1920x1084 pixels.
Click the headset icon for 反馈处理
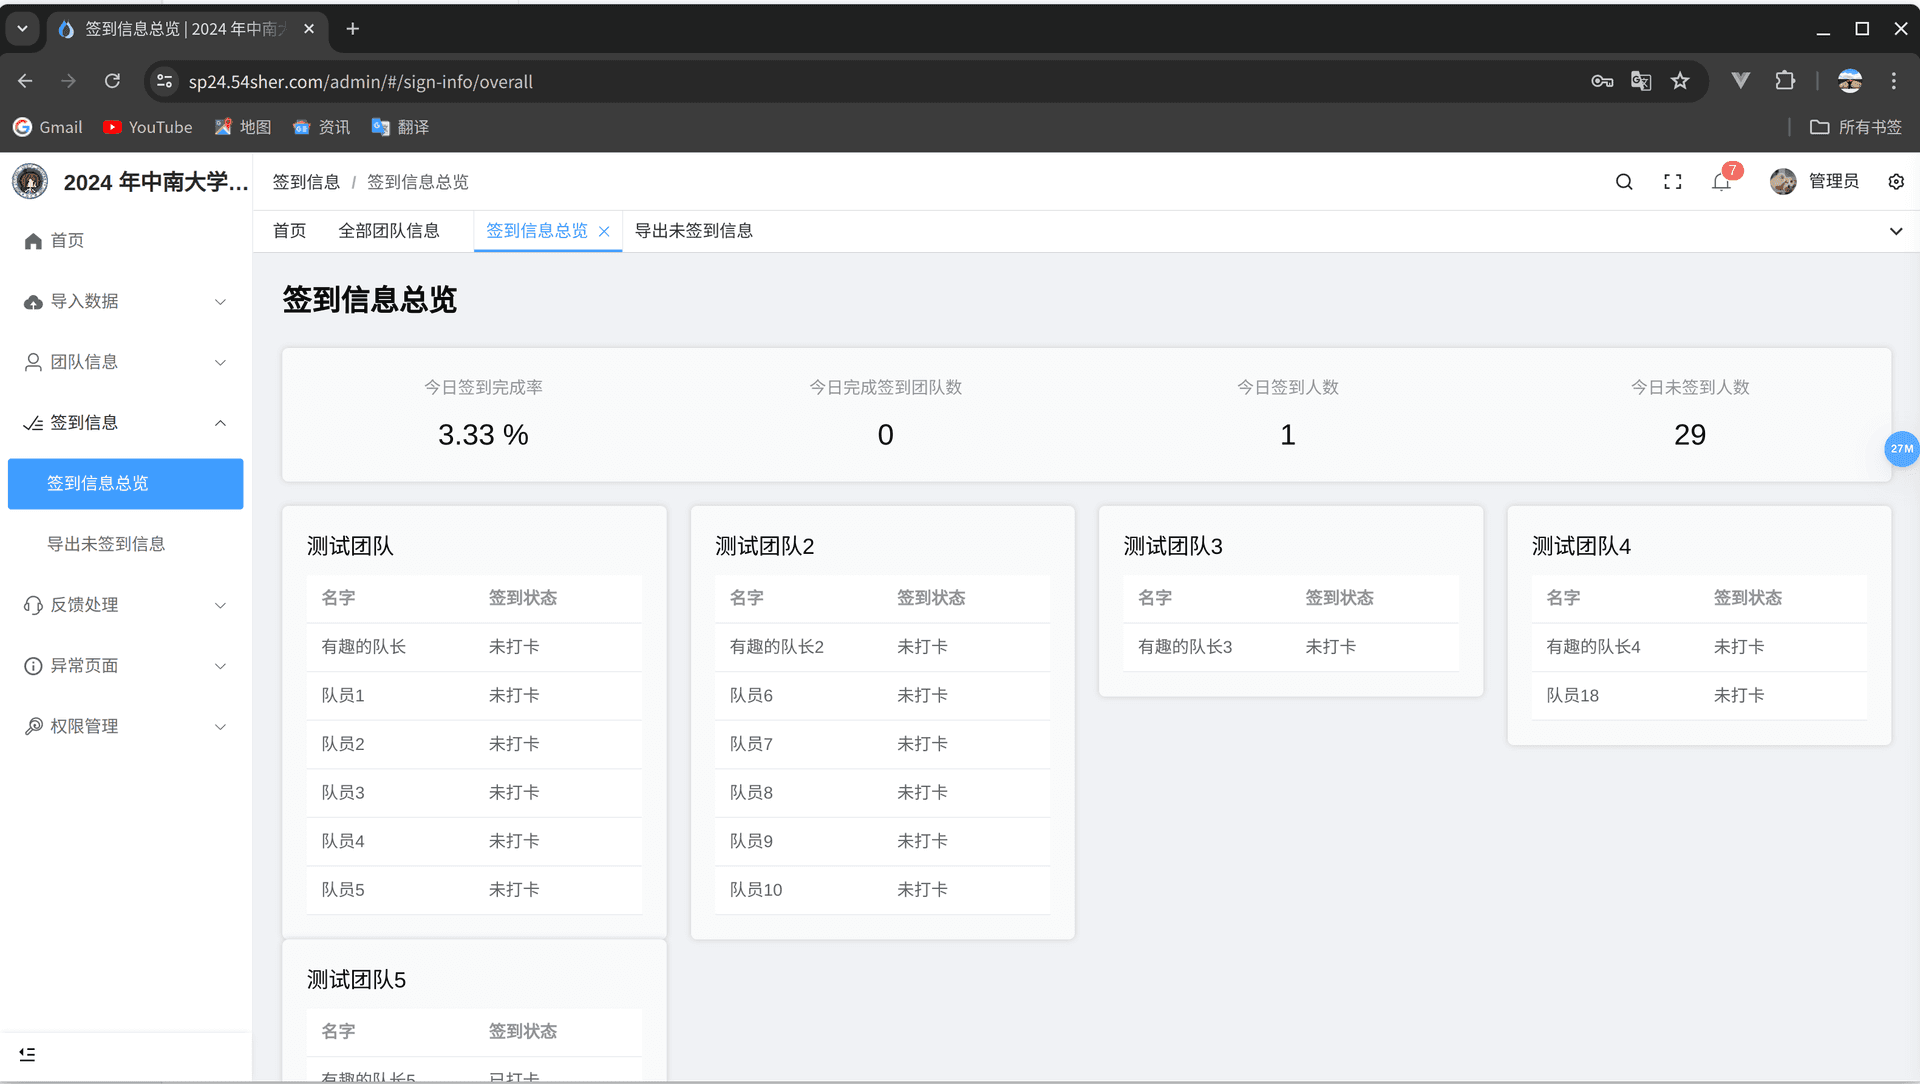pyautogui.click(x=33, y=605)
